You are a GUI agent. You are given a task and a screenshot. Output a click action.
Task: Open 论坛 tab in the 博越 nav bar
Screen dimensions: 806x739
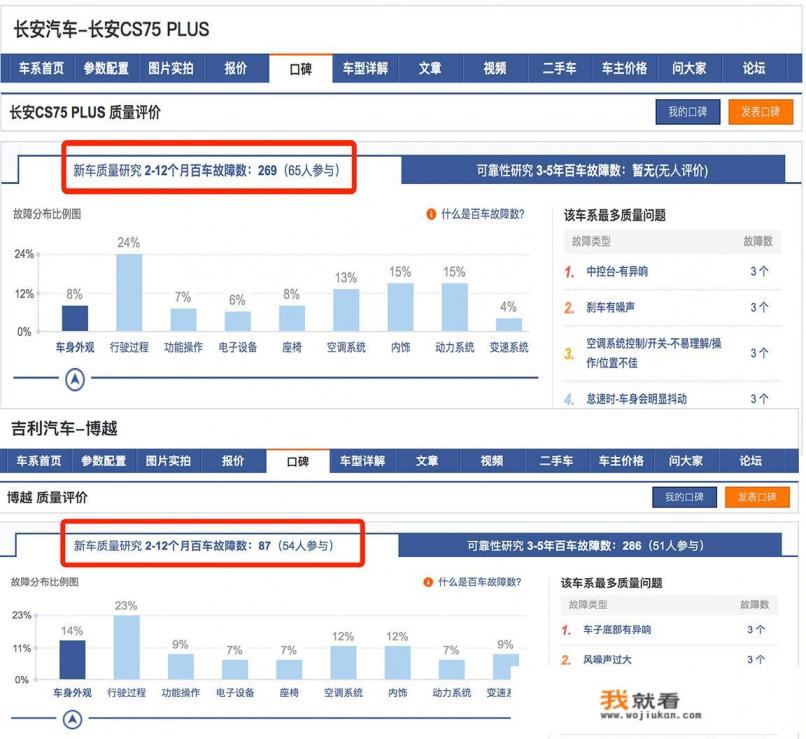(751, 461)
